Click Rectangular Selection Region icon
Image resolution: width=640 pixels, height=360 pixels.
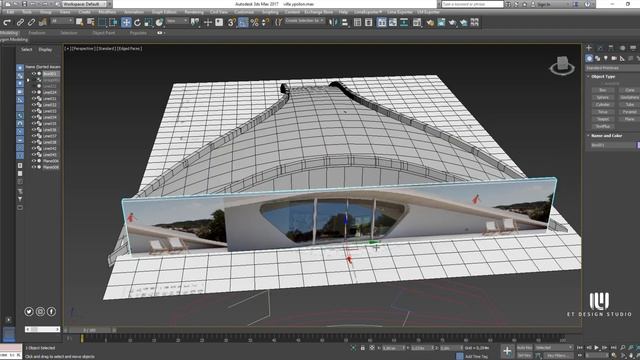pyautogui.click(x=102, y=22)
